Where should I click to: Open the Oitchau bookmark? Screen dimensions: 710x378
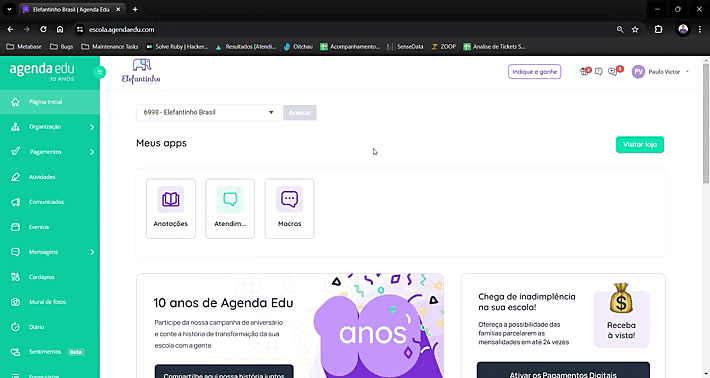(298, 47)
